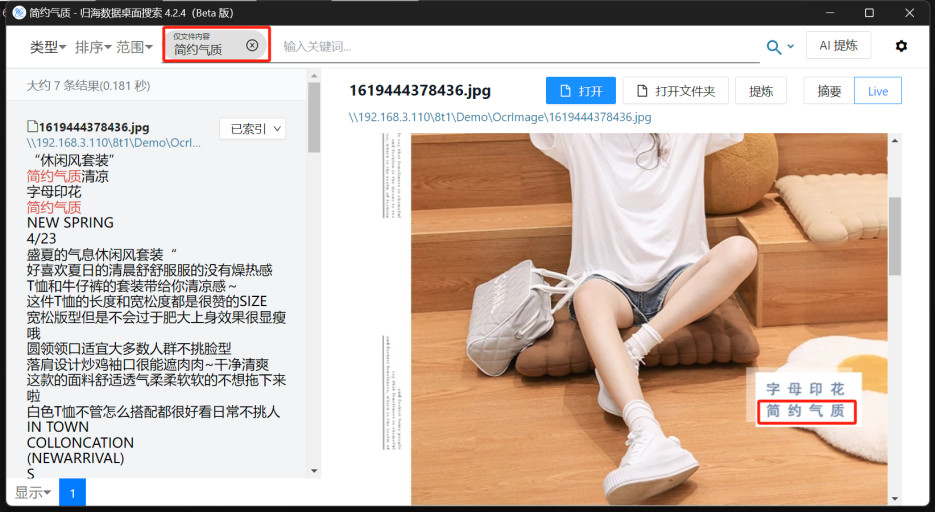The width and height of the screenshot is (935, 512).
Task: Go to results page 1
Action: [72, 492]
